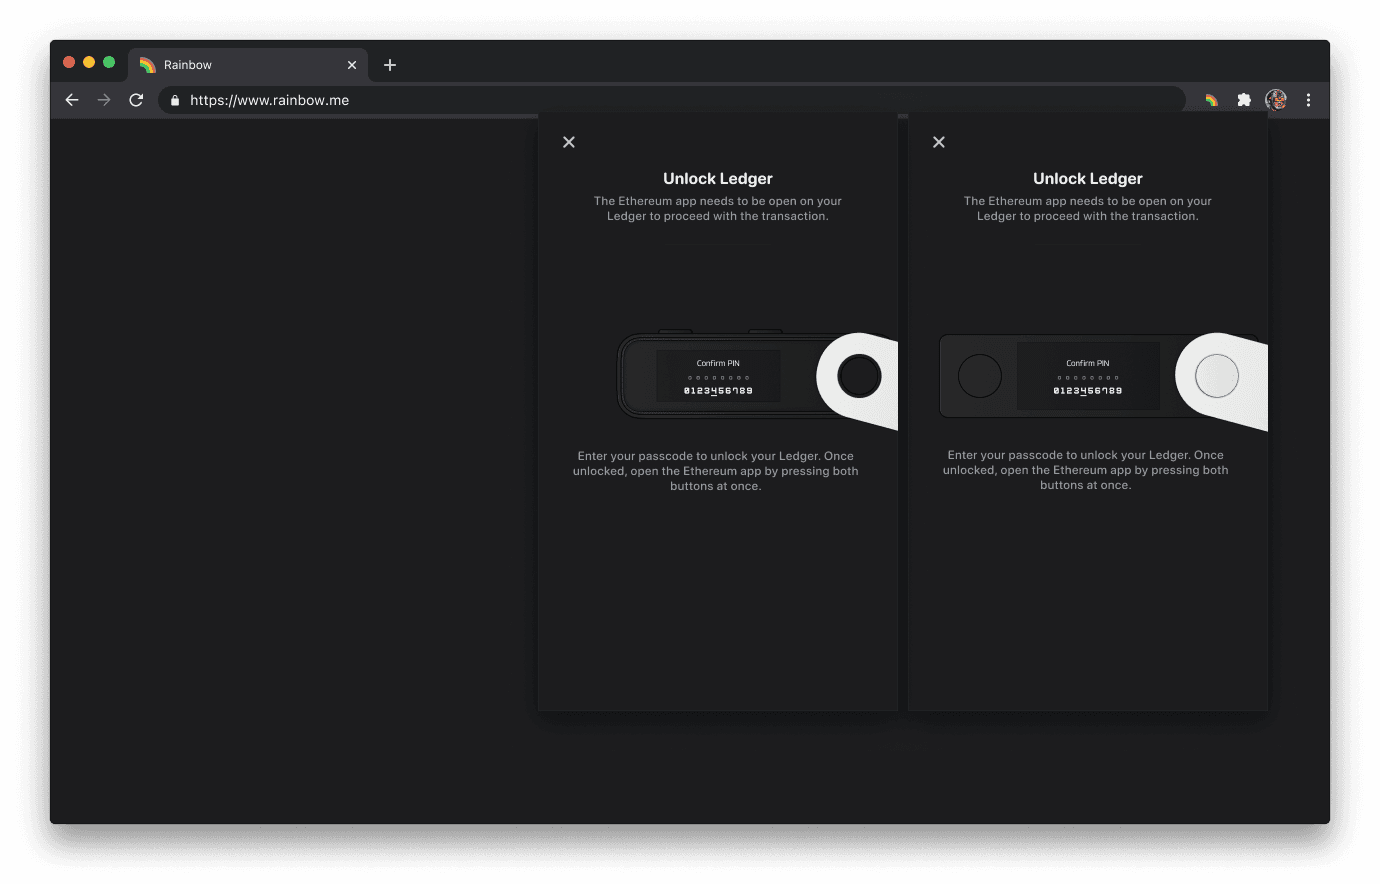This screenshot has height=884, width=1380.
Task: Click the red window close button
Action: tap(69, 62)
